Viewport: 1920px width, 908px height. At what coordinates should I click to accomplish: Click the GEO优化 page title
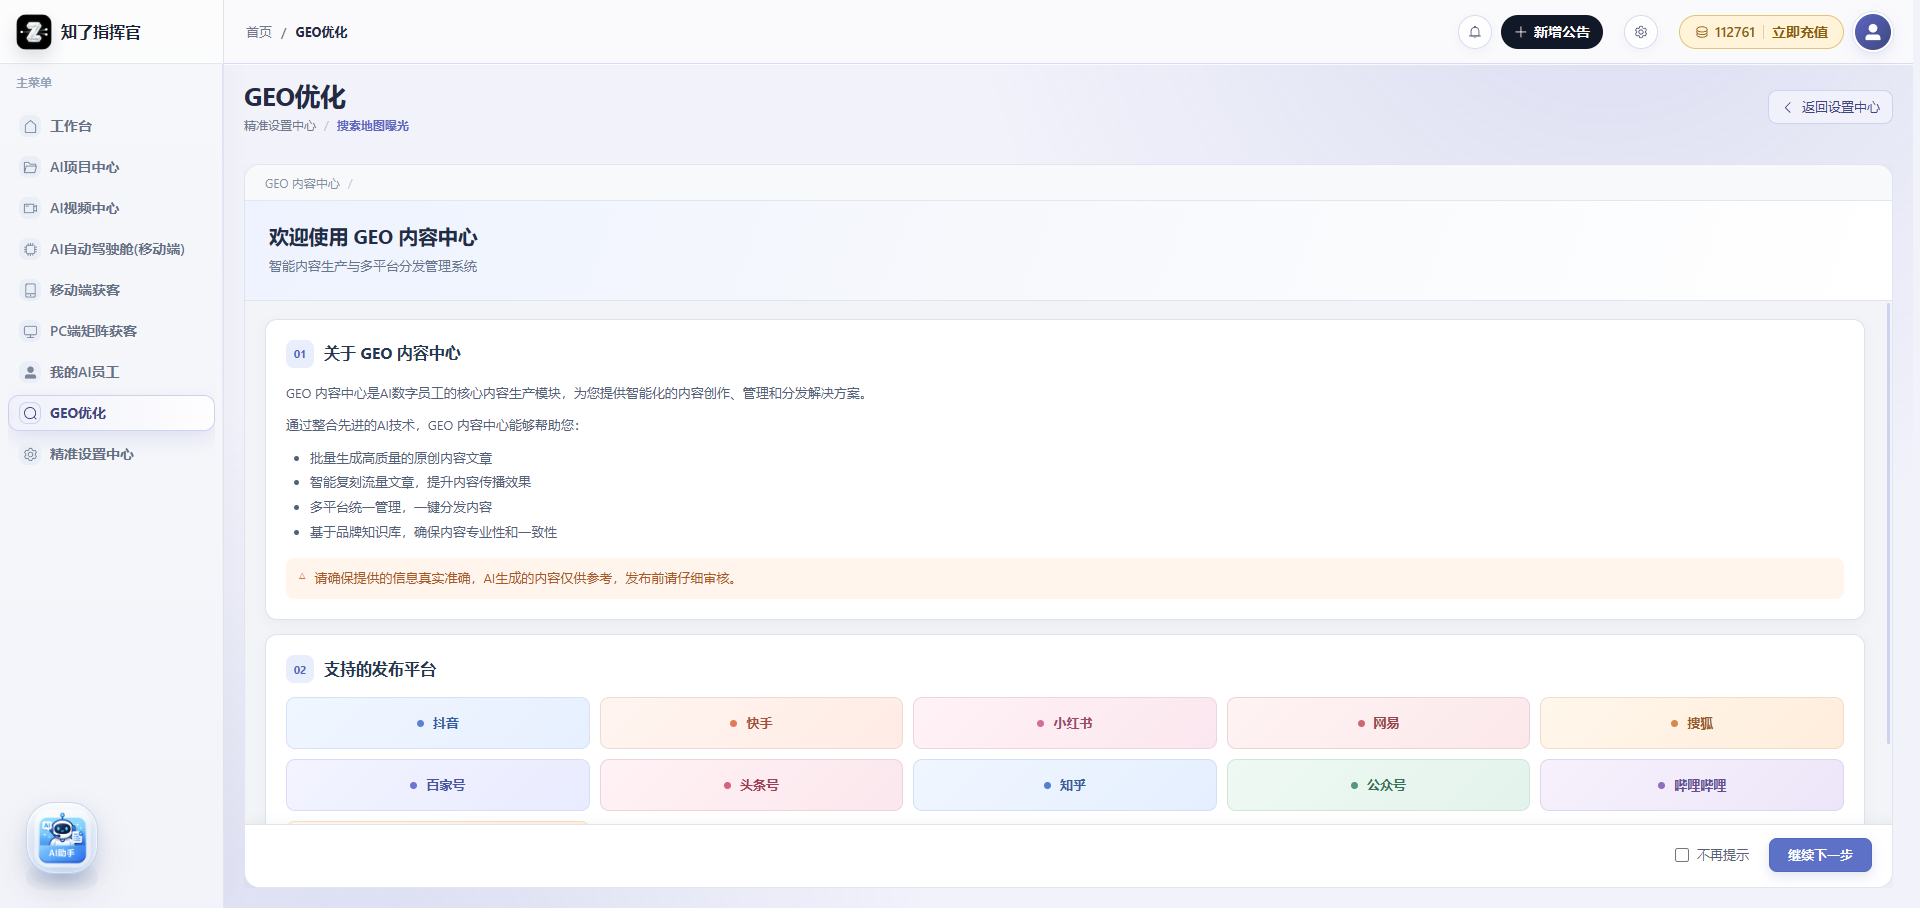295,97
